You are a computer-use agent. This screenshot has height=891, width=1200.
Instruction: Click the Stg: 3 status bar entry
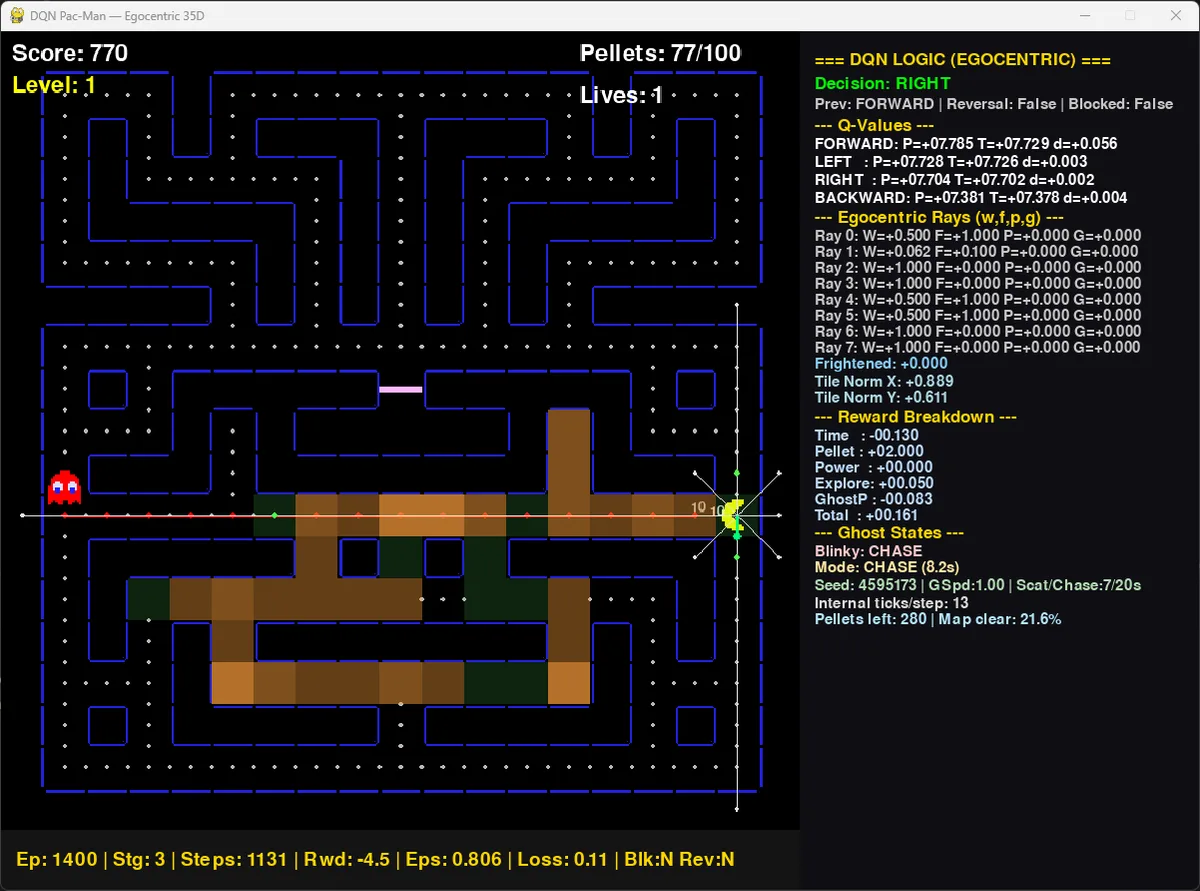(x=139, y=860)
